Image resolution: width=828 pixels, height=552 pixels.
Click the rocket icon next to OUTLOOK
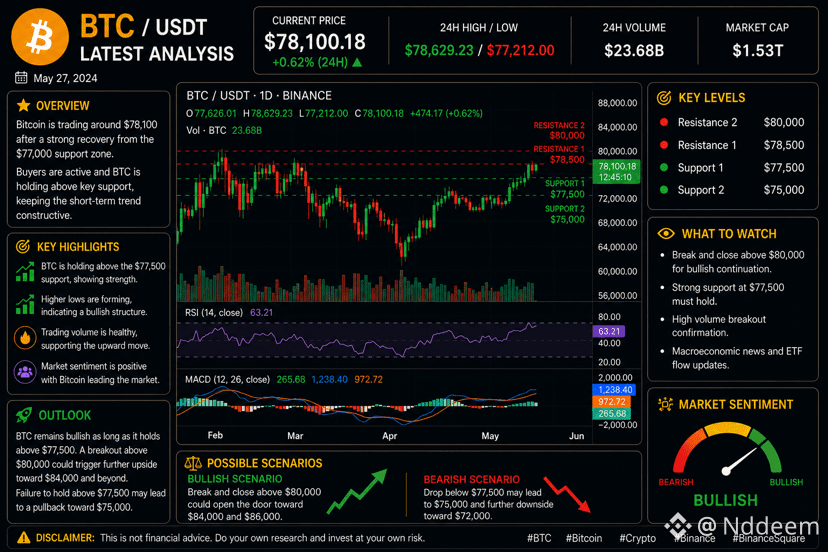pyautogui.click(x=24, y=415)
